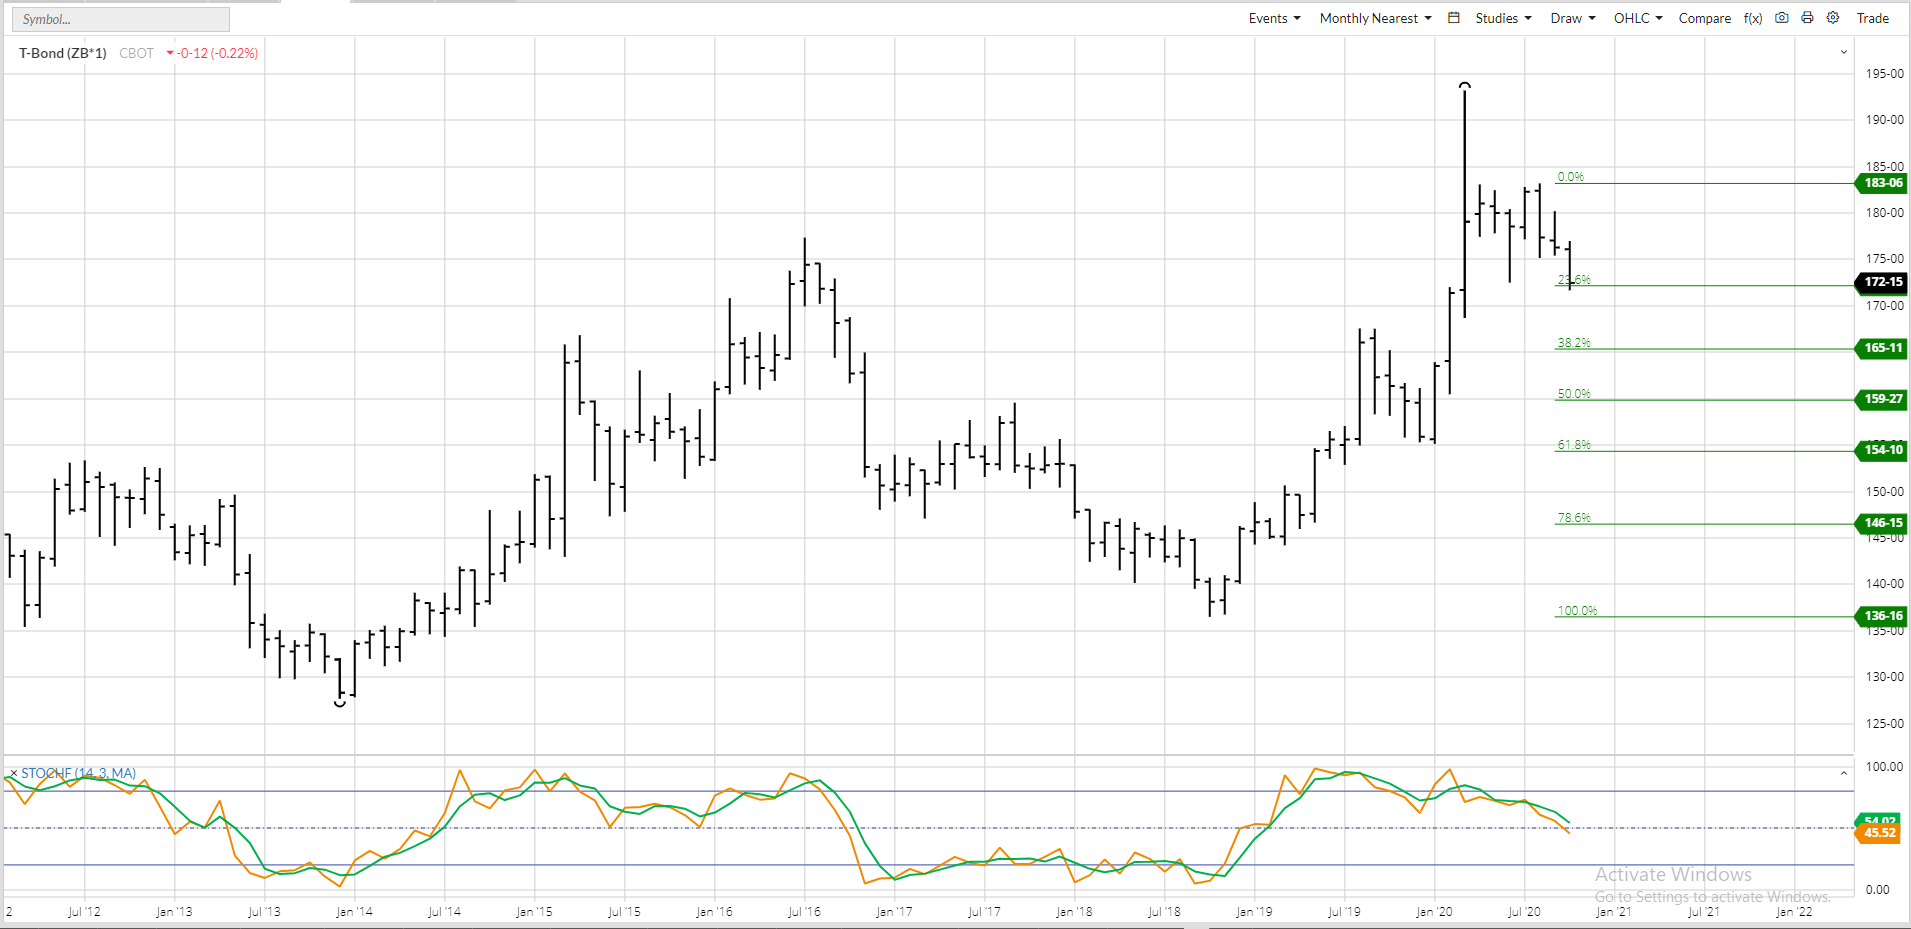Remove the STOCHF study with X
Screen dimensions: 1911x929
pos(14,774)
